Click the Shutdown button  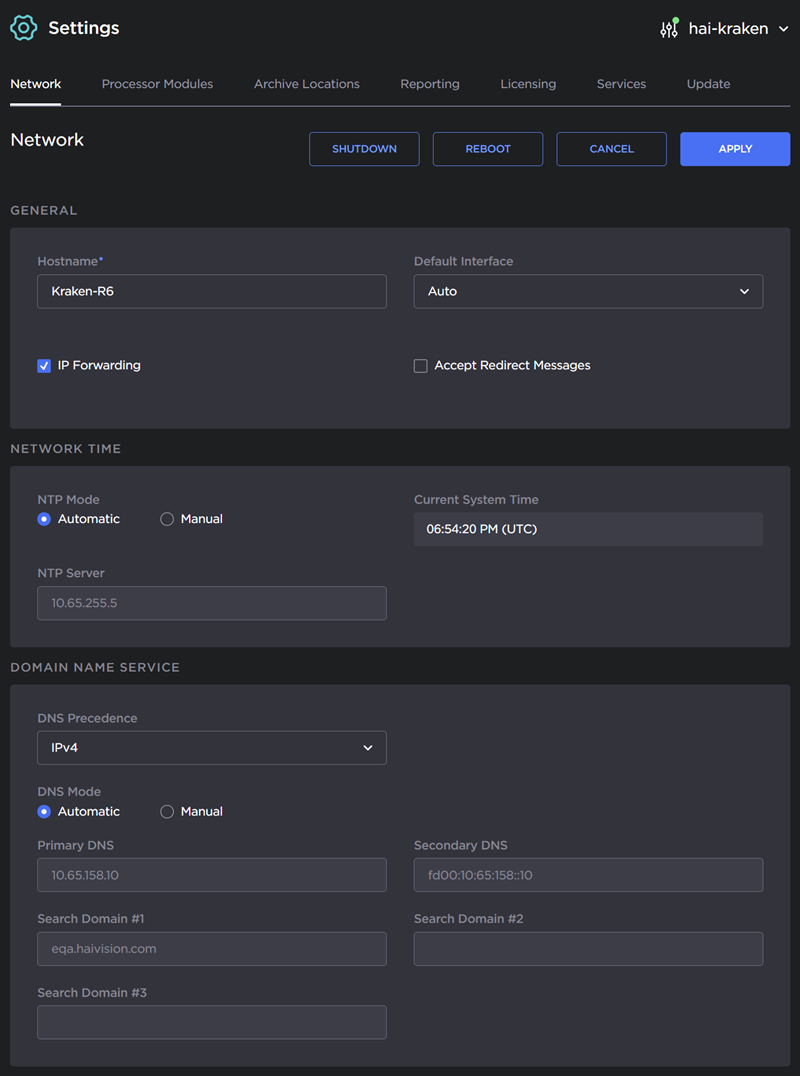point(364,149)
